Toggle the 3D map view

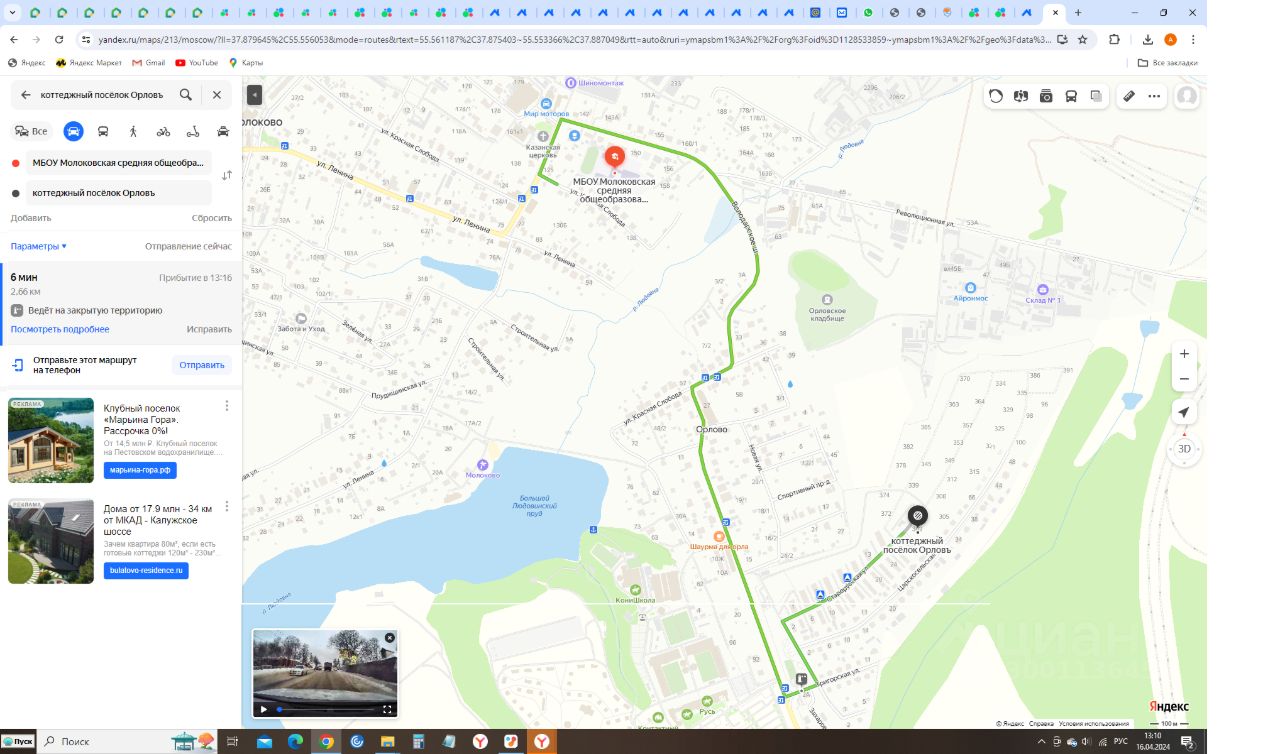[x=1184, y=449]
